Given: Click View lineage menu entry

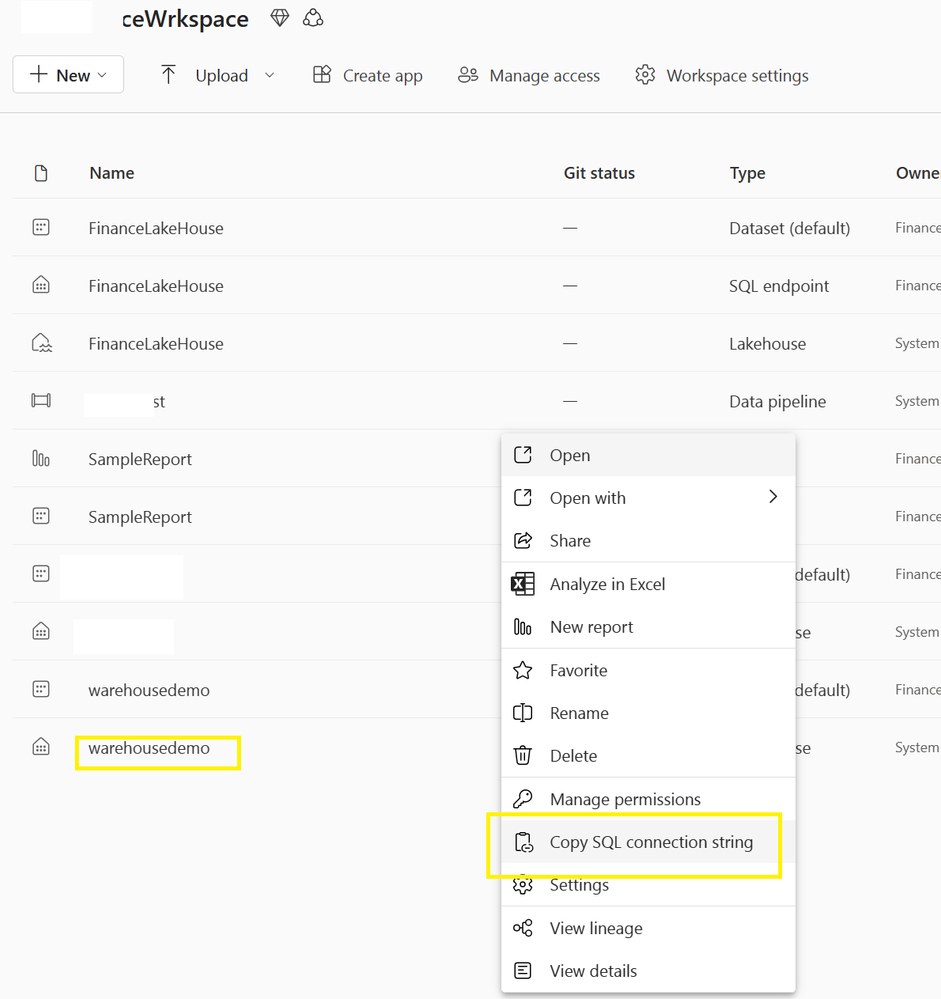Looking at the screenshot, I should click(596, 928).
